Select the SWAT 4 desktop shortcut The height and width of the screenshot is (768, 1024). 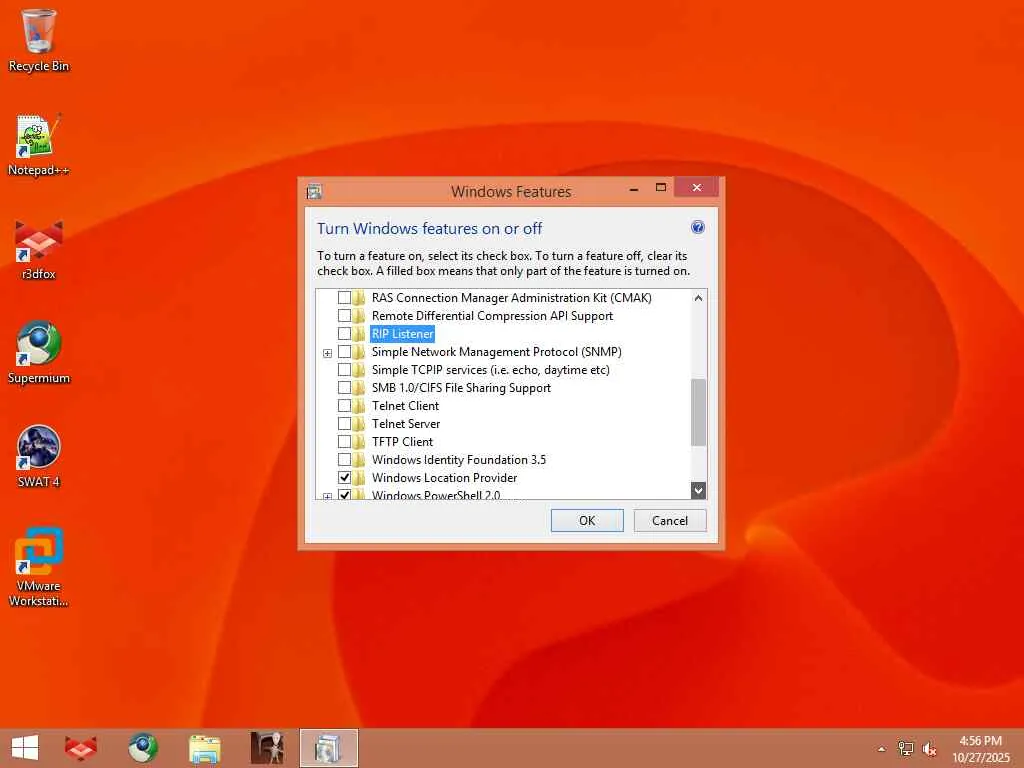point(38,456)
